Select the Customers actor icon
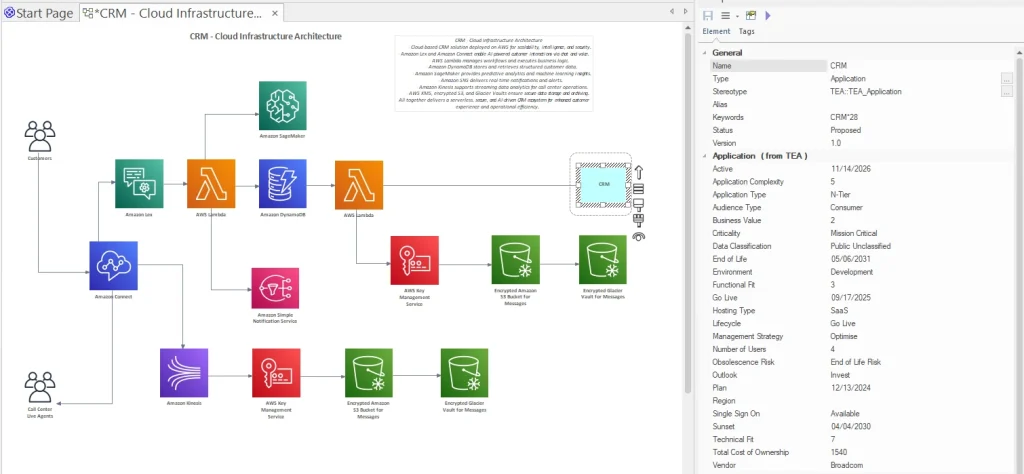Viewport: 1024px width, 474px height. [40, 137]
